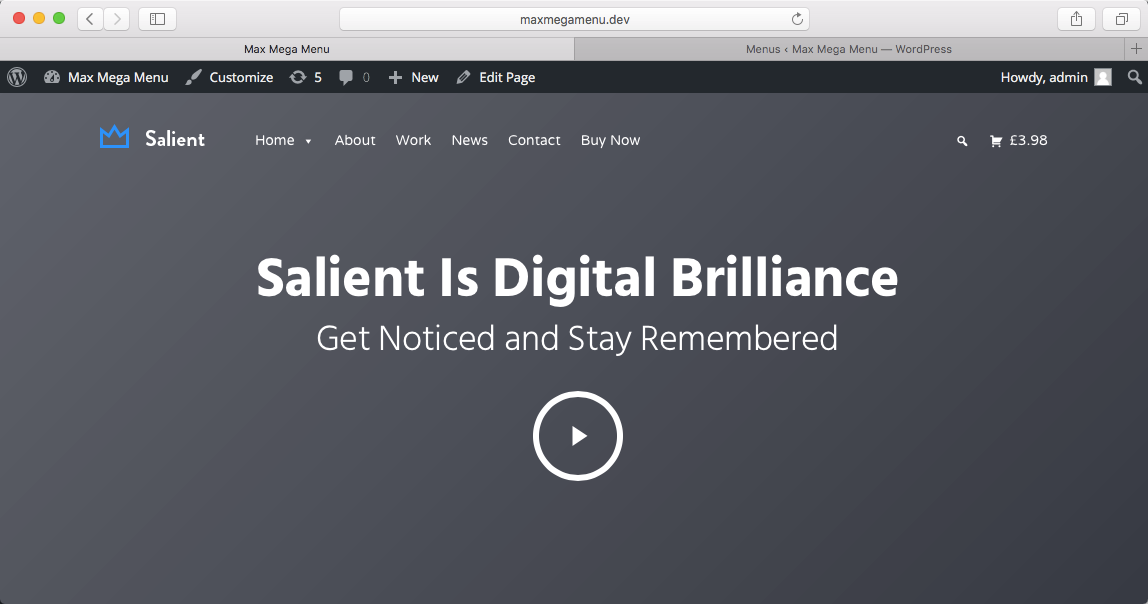Go forward with Safari's forward arrow
Image resolution: width=1148 pixels, height=604 pixels.
tap(117, 19)
